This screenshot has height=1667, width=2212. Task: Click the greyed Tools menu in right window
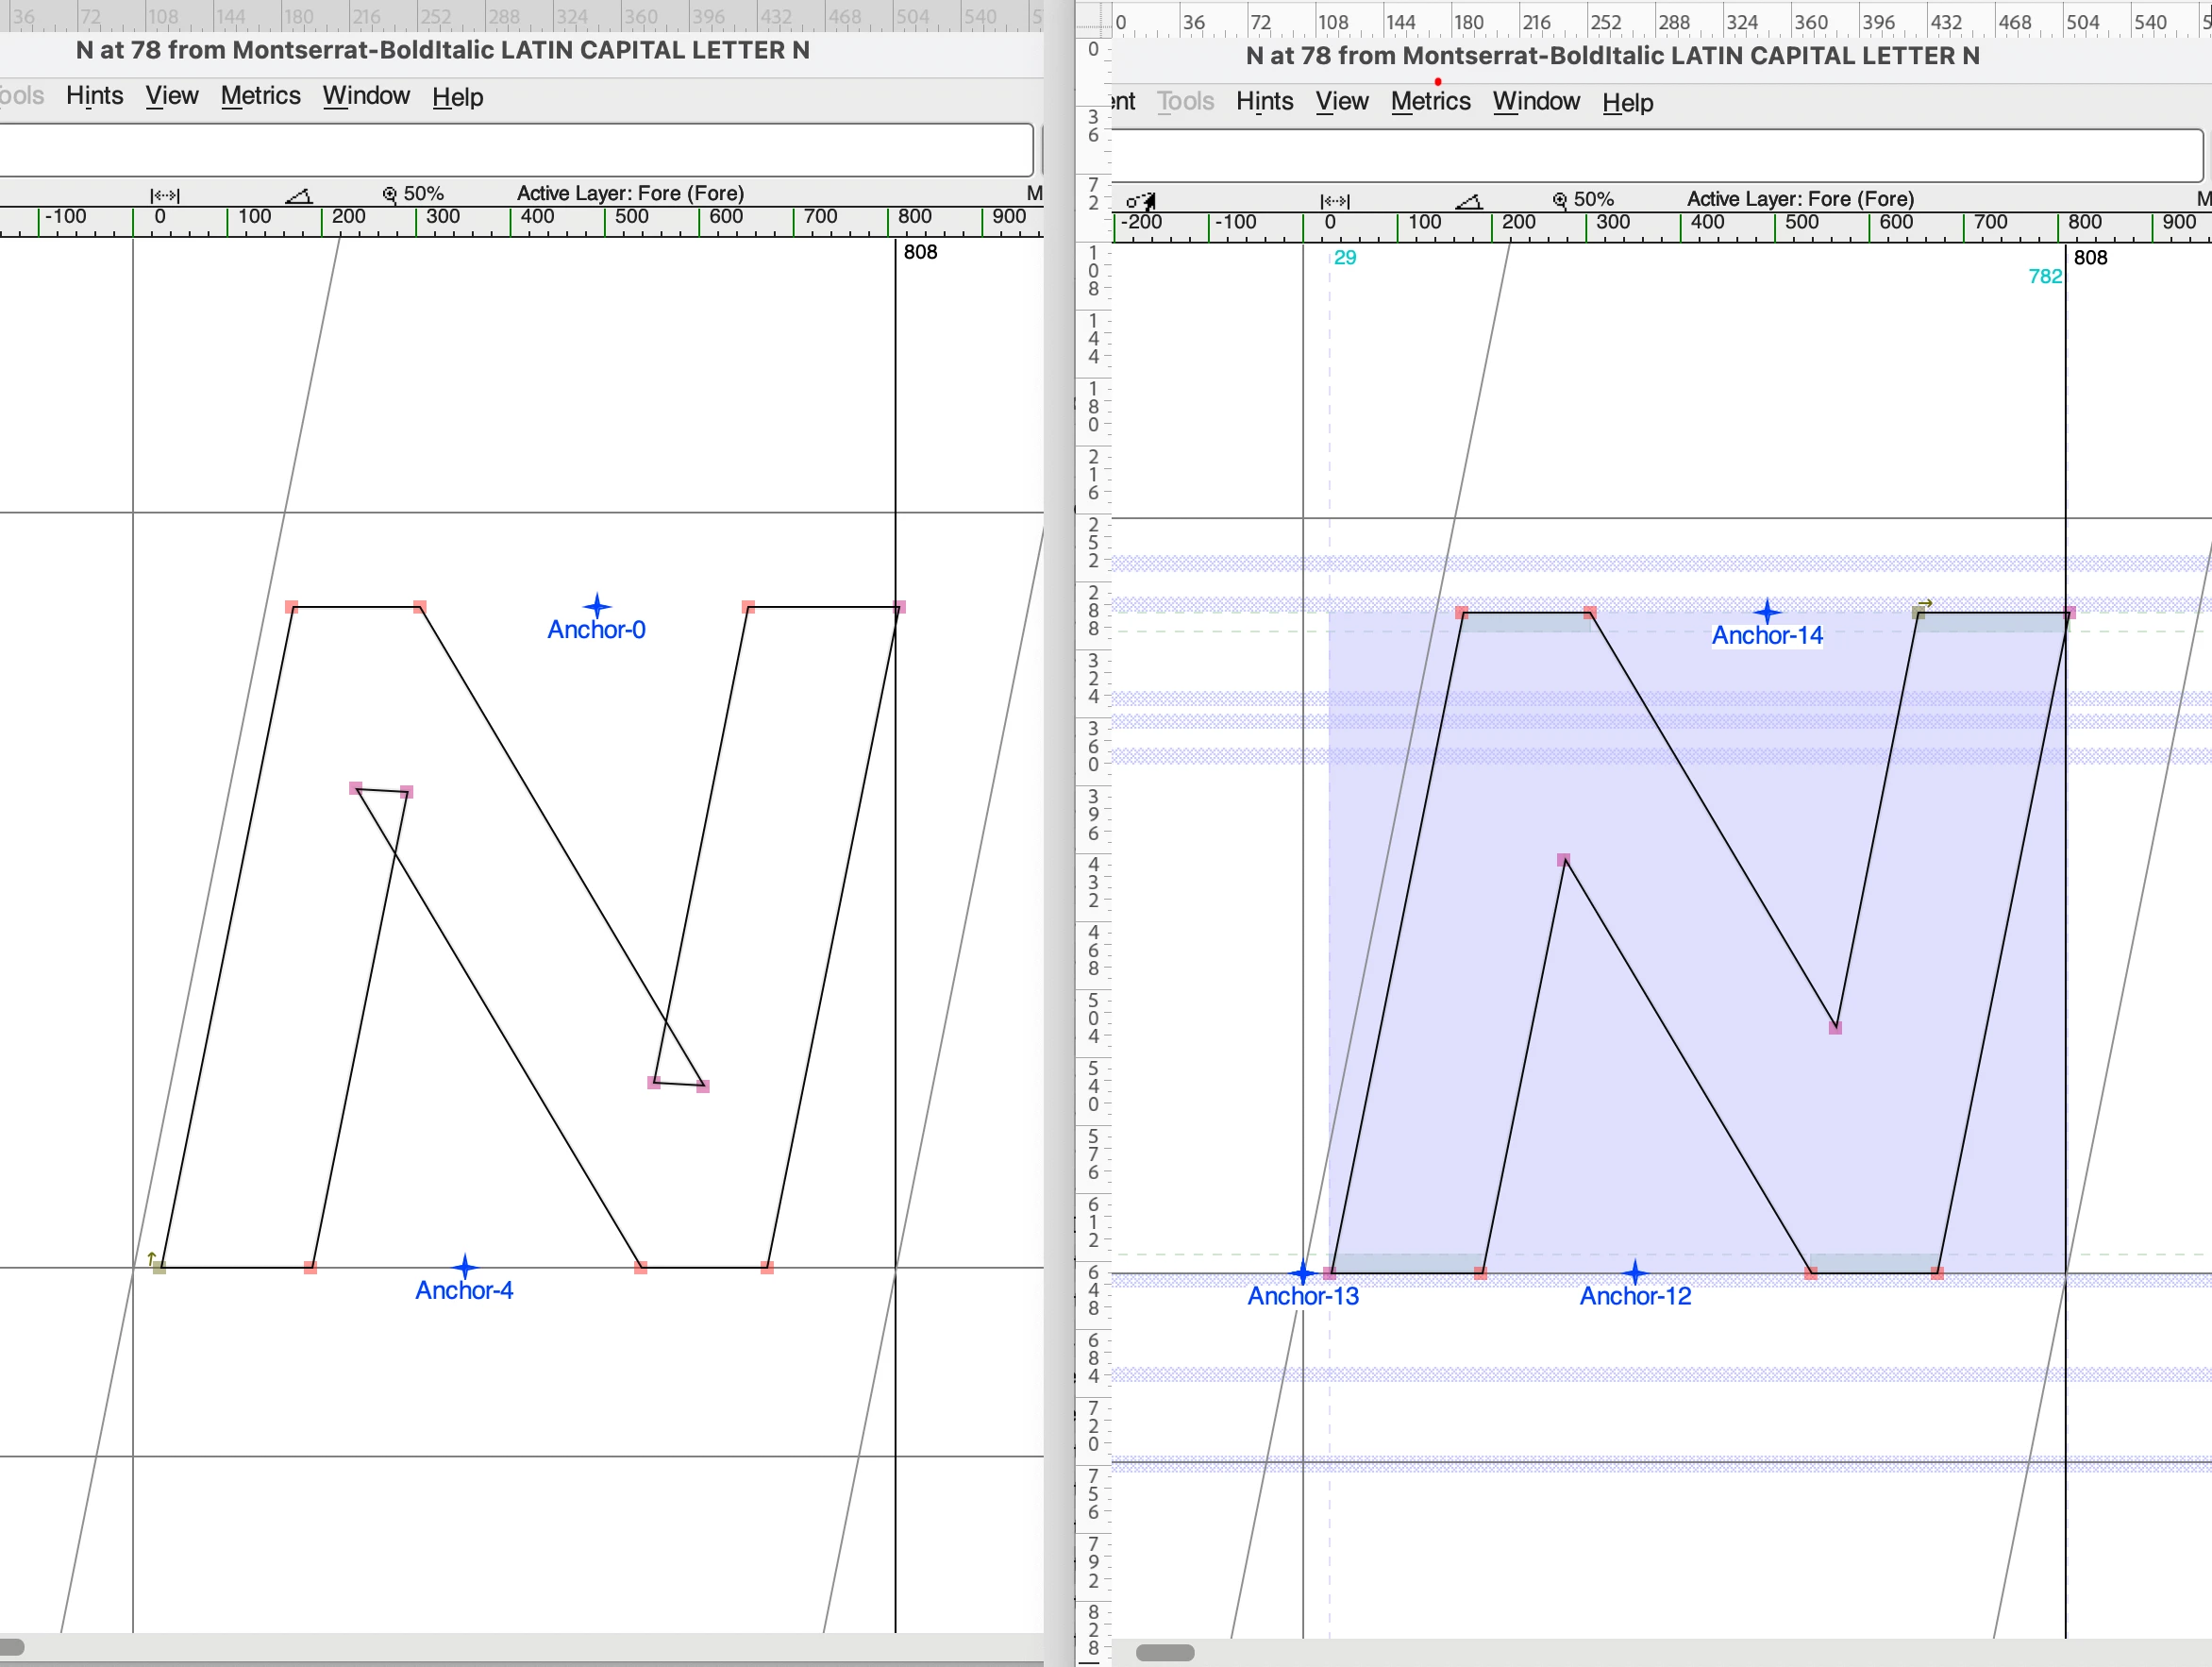[x=1185, y=102]
